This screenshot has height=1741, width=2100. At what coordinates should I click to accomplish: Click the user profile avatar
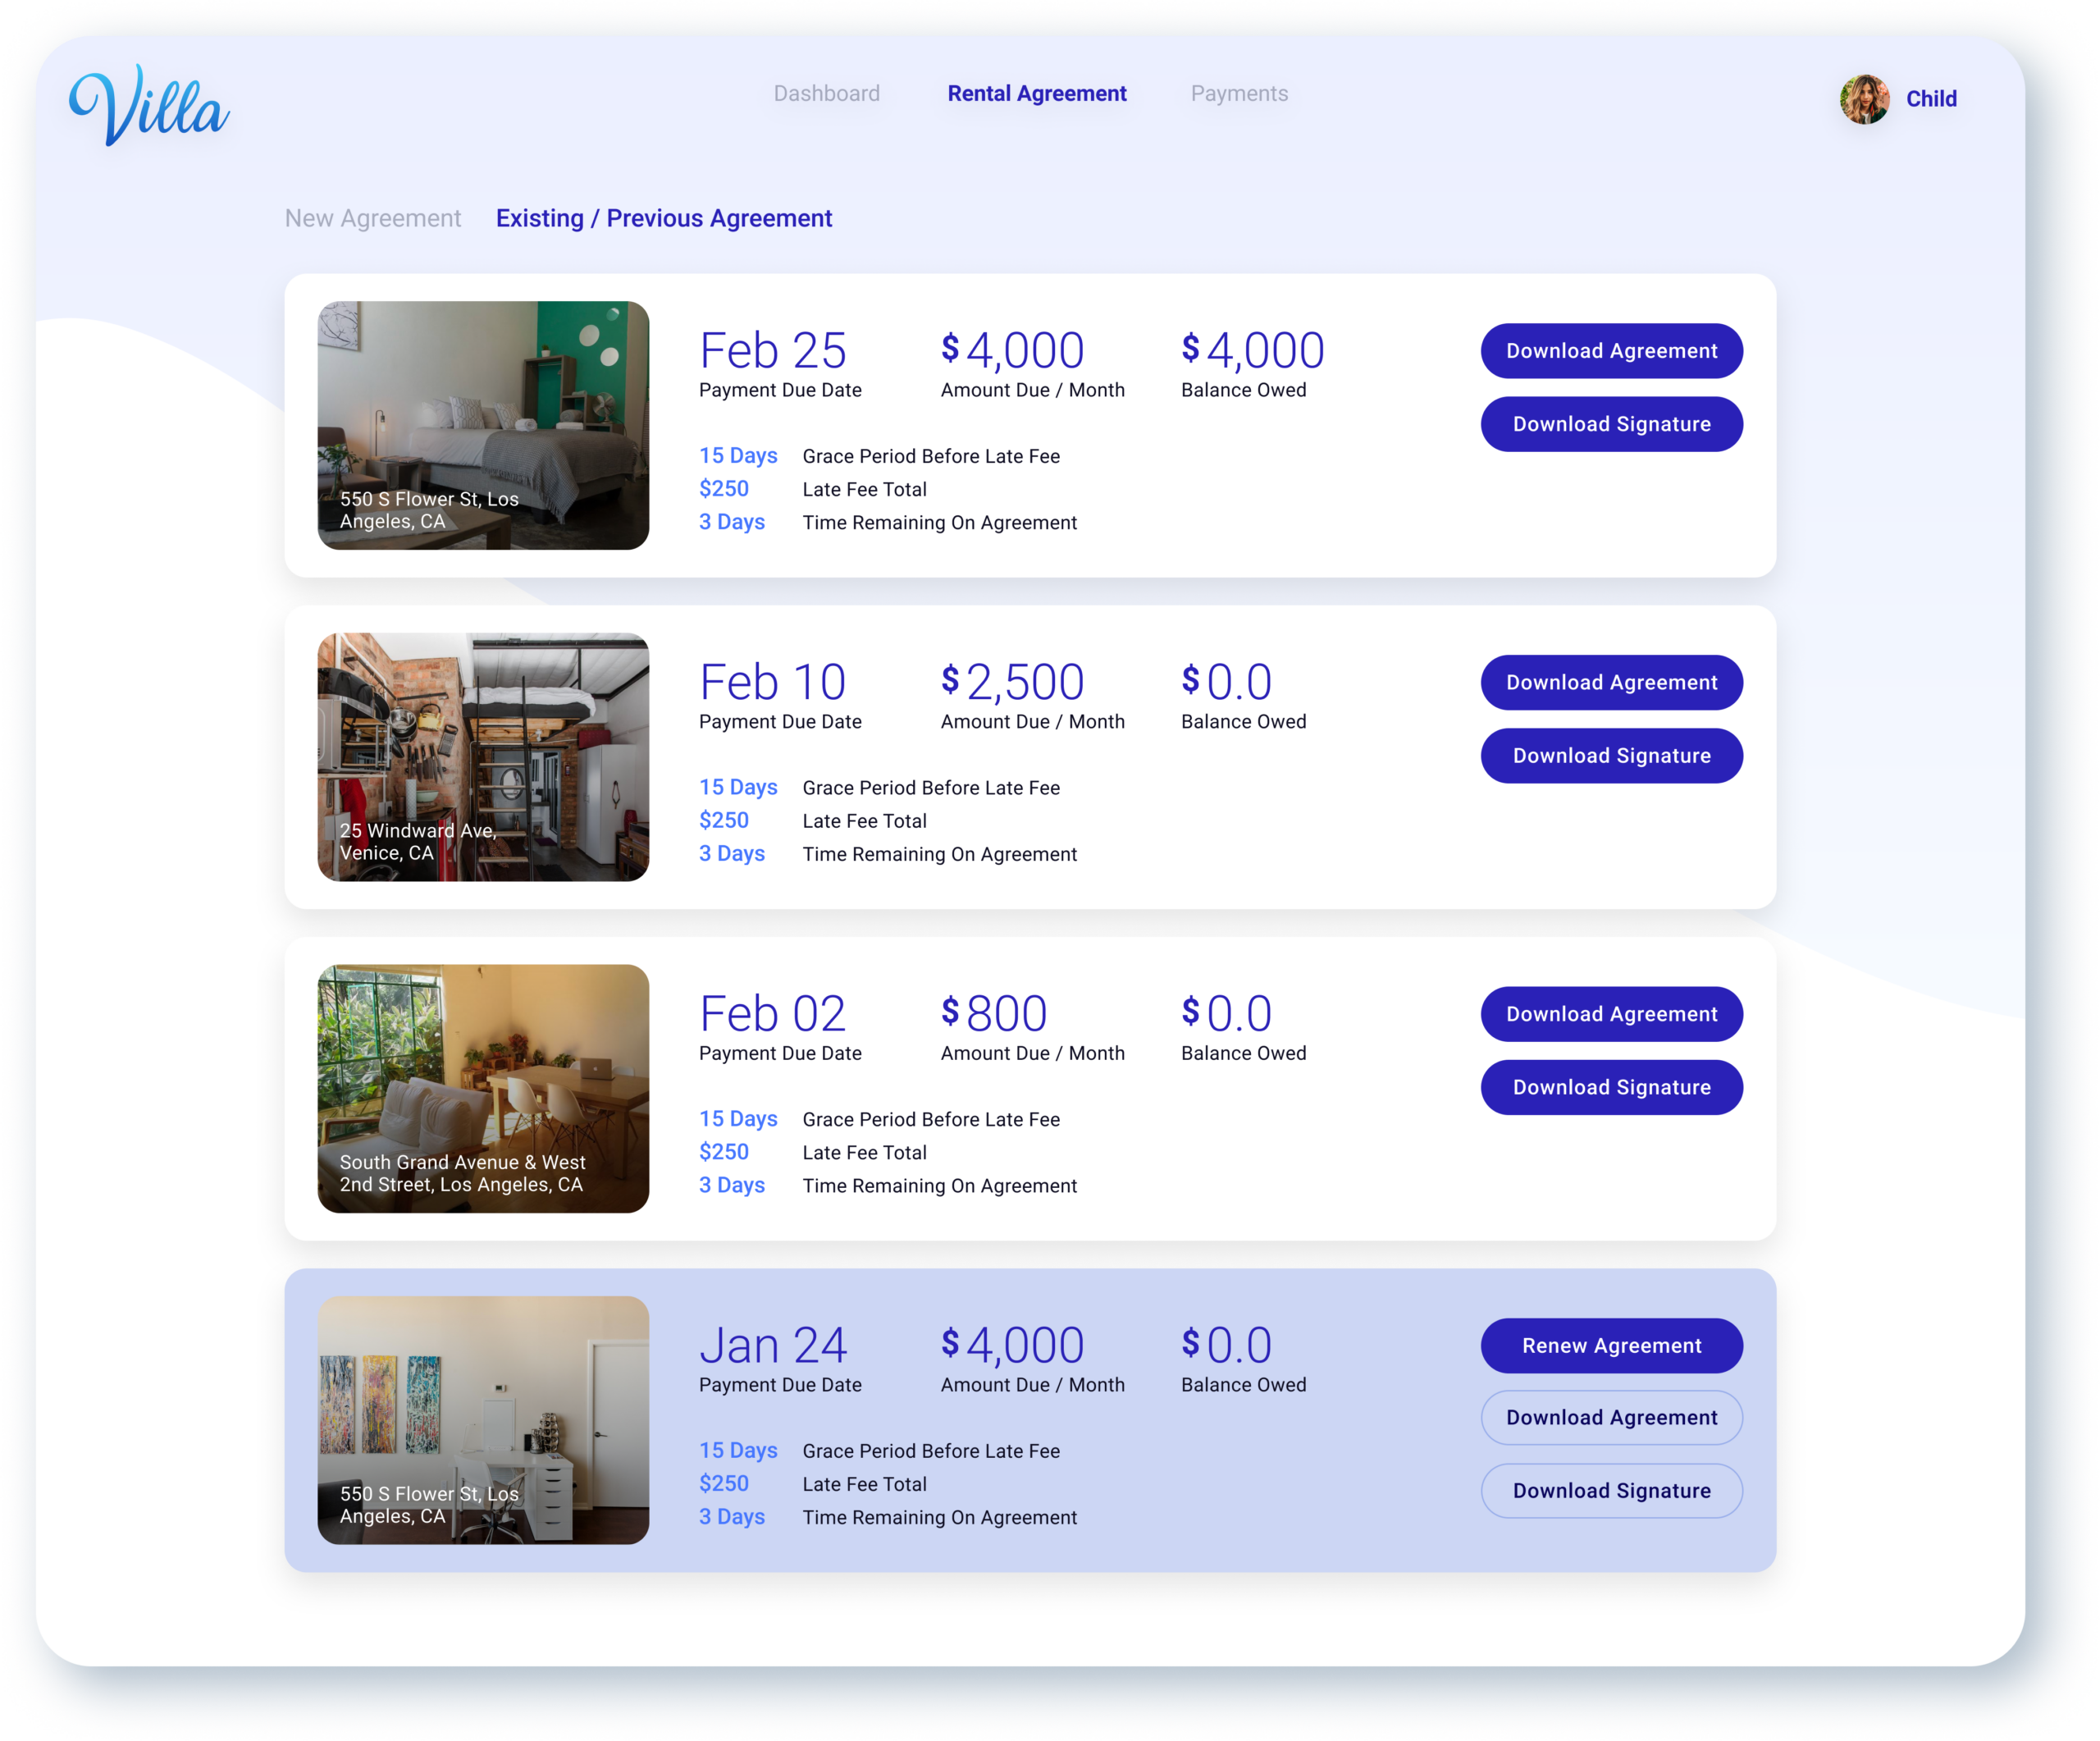point(1864,99)
